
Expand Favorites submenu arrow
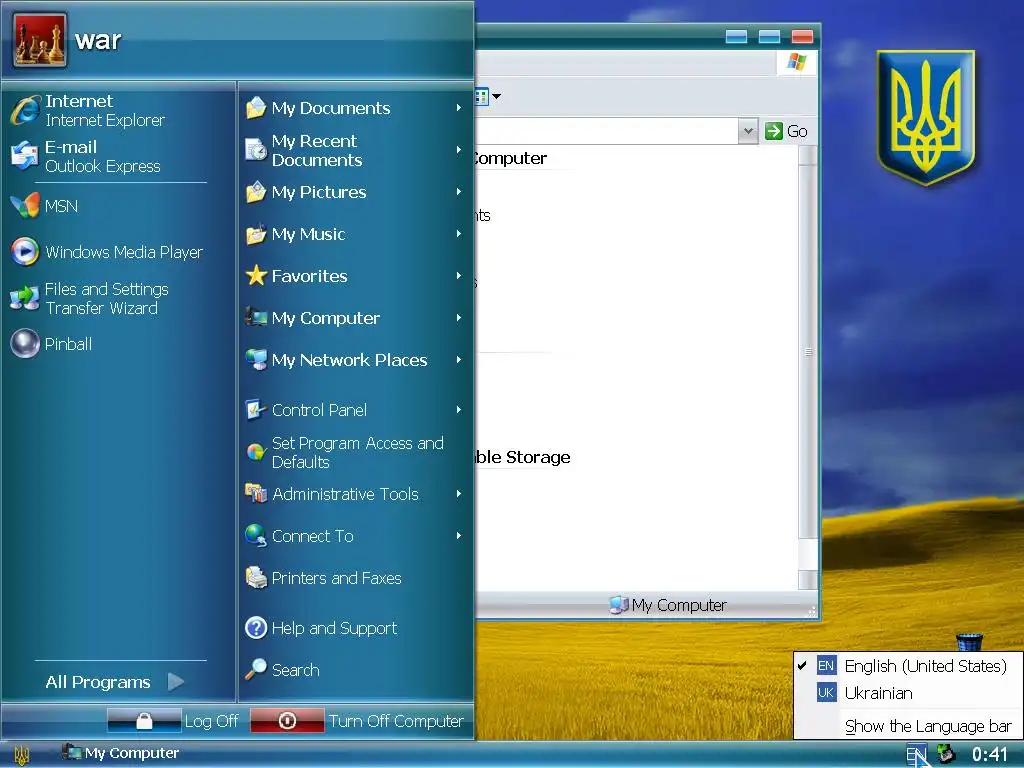459,276
